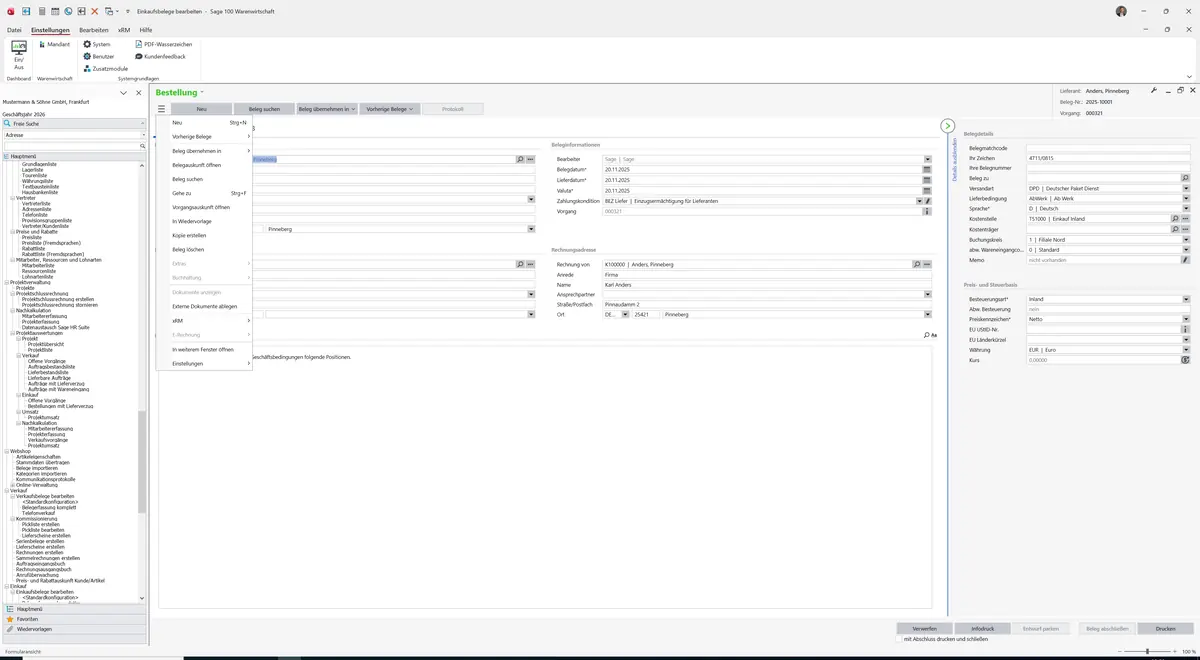Image resolution: width=1200 pixels, height=660 pixels.
Task: Search Kostenträger with magnifier icon
Action: (1175, 229)
